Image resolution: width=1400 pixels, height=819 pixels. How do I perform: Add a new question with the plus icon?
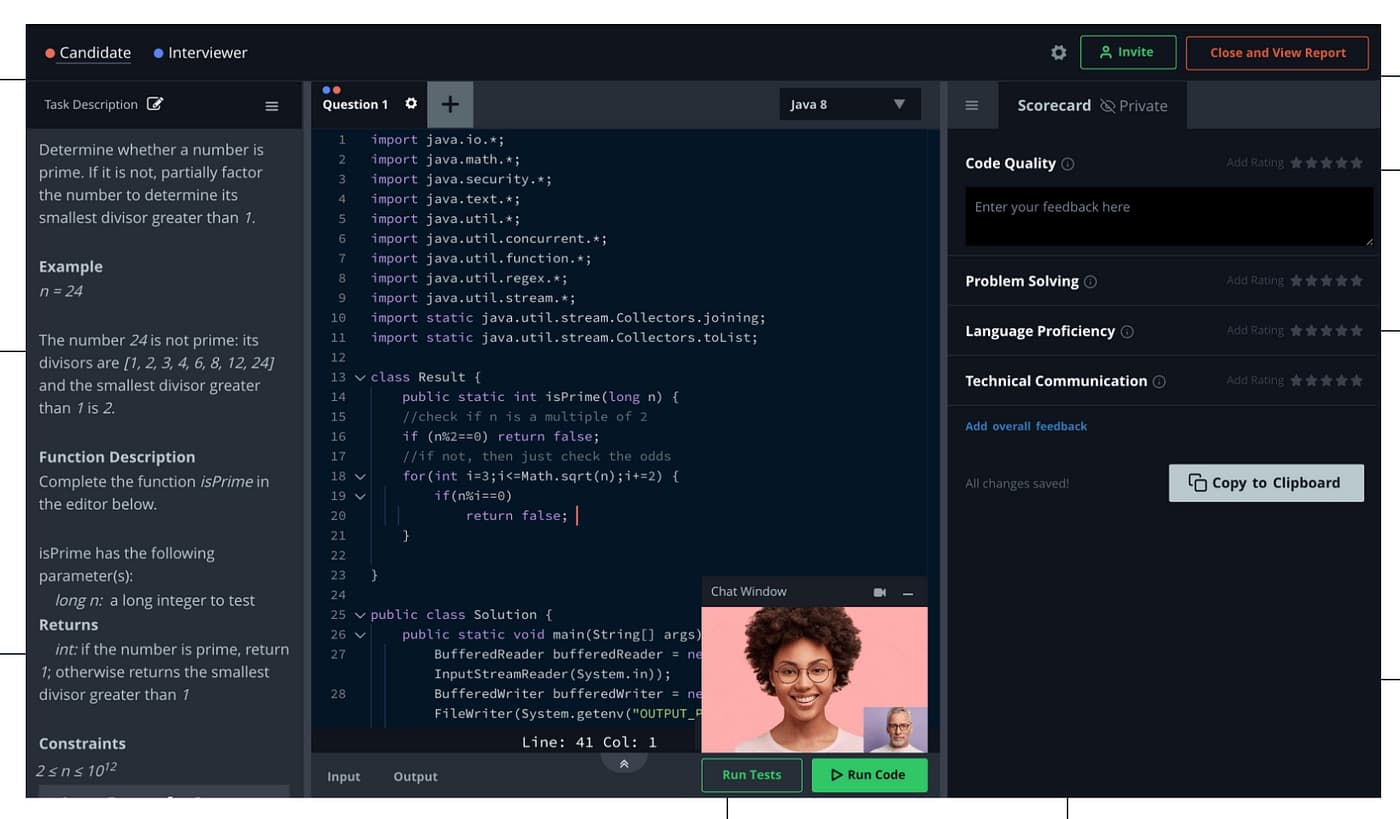click(450, 104)
